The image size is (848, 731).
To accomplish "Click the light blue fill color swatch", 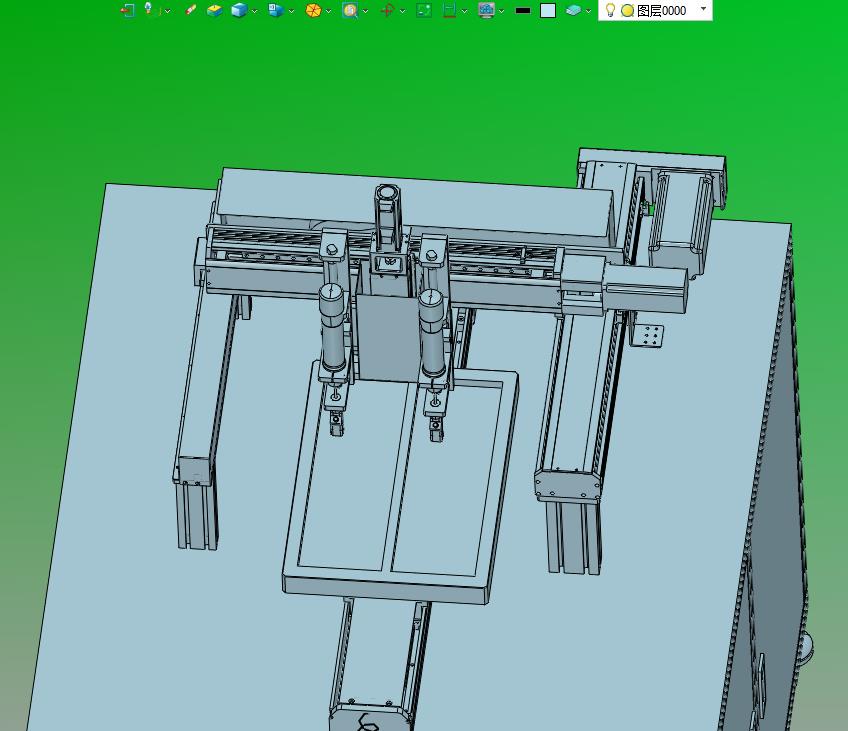I will (548, 11).
